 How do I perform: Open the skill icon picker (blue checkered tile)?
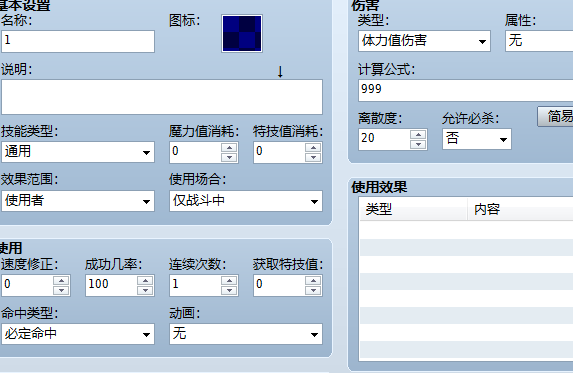pos(242,33)
